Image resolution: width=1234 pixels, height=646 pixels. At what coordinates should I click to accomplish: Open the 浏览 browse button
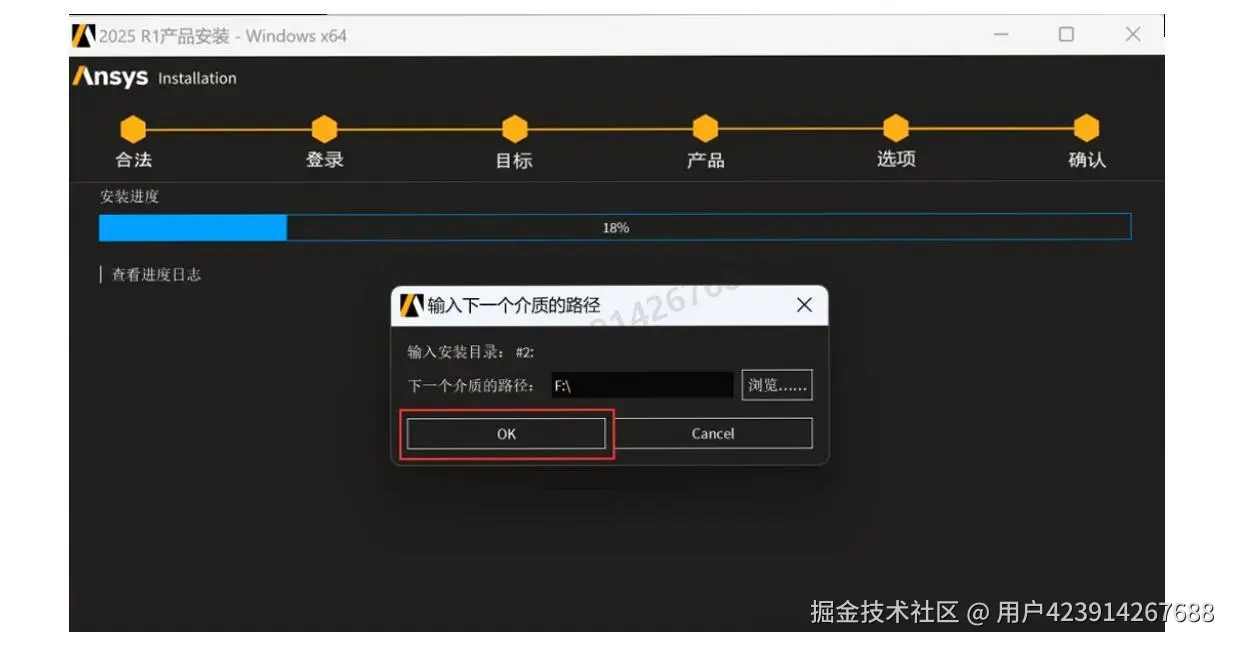[777, 384]
